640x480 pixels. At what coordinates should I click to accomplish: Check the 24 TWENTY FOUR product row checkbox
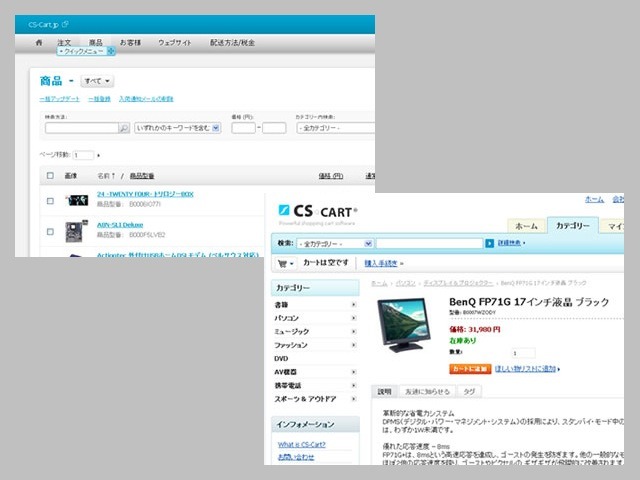[x=50, y=201]
